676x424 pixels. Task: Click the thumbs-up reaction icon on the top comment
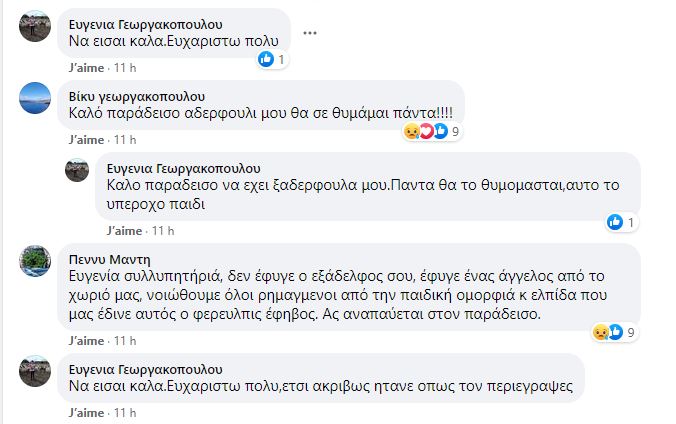pos(266,59)
